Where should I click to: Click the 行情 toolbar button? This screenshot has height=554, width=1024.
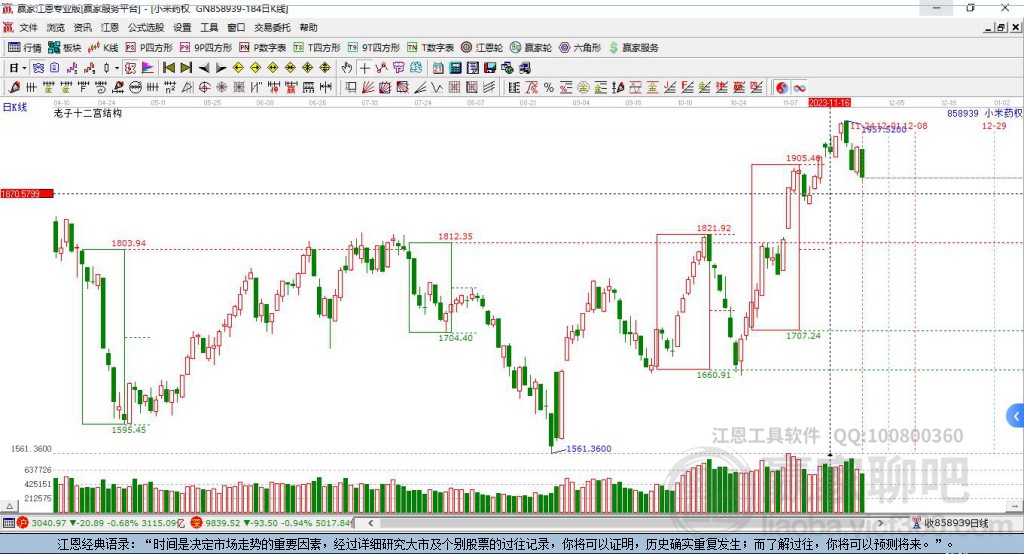pos(25,48)
